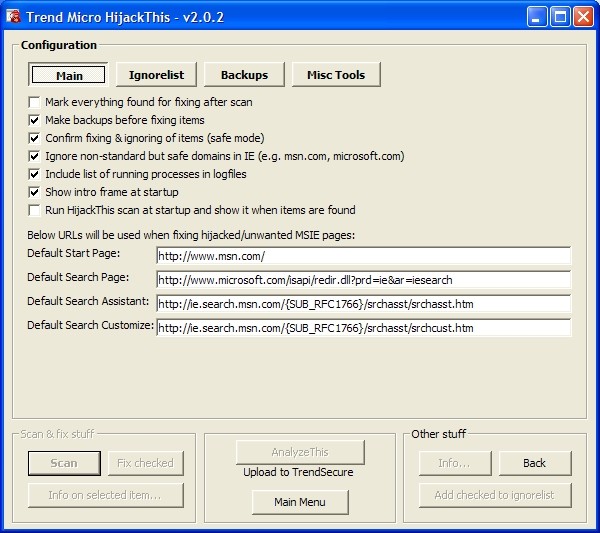600x533 pixels.
Task: Go to the Main Menu
Action: point(300,502)
